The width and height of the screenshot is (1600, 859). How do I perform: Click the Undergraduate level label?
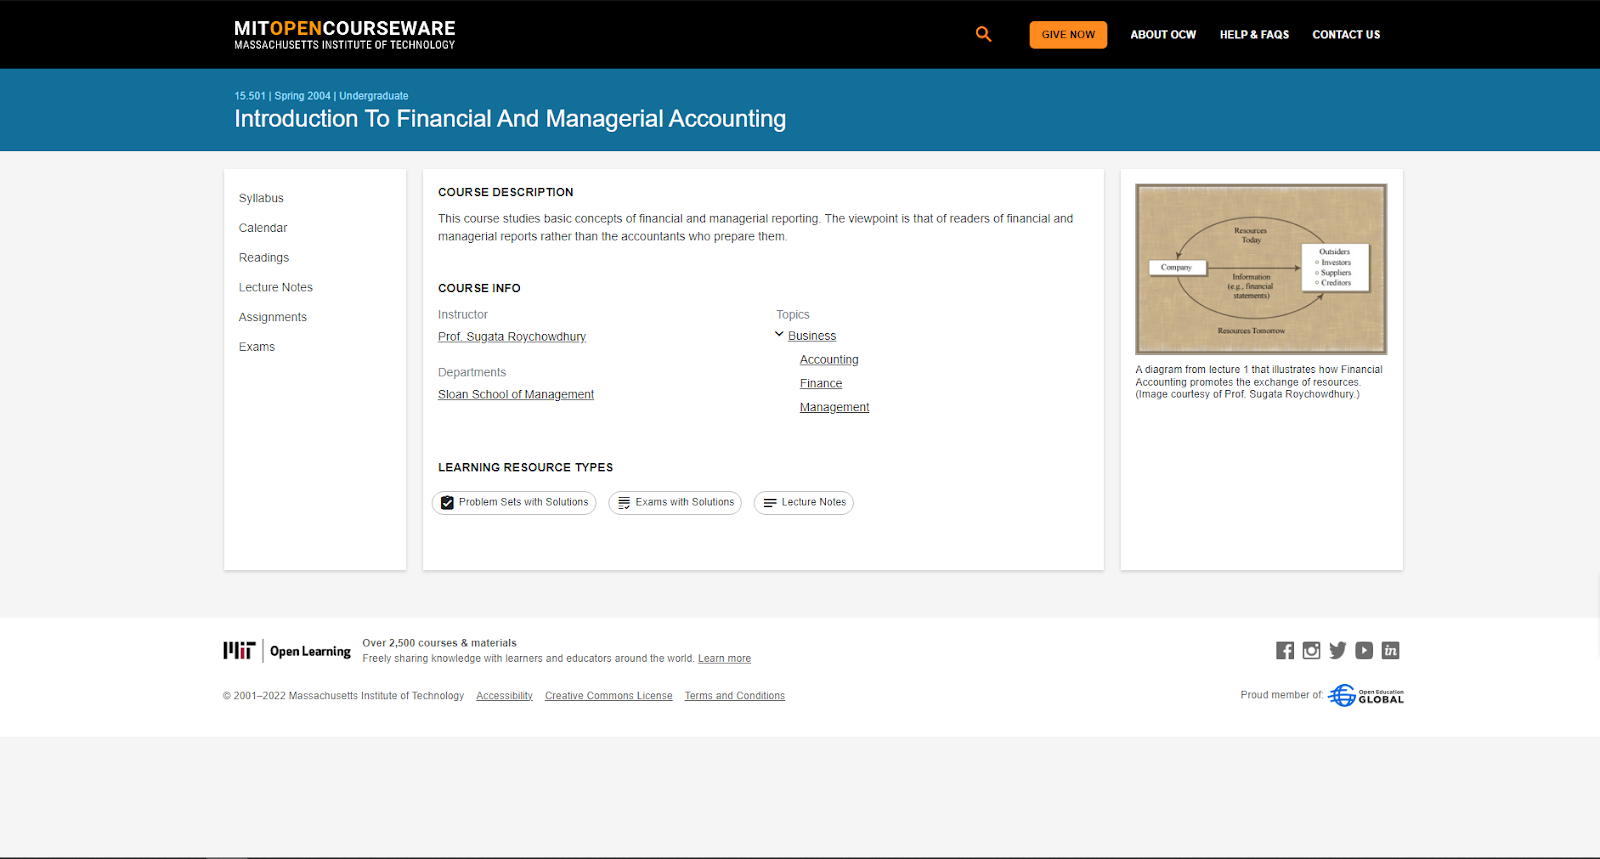click(x=374, y=96)
